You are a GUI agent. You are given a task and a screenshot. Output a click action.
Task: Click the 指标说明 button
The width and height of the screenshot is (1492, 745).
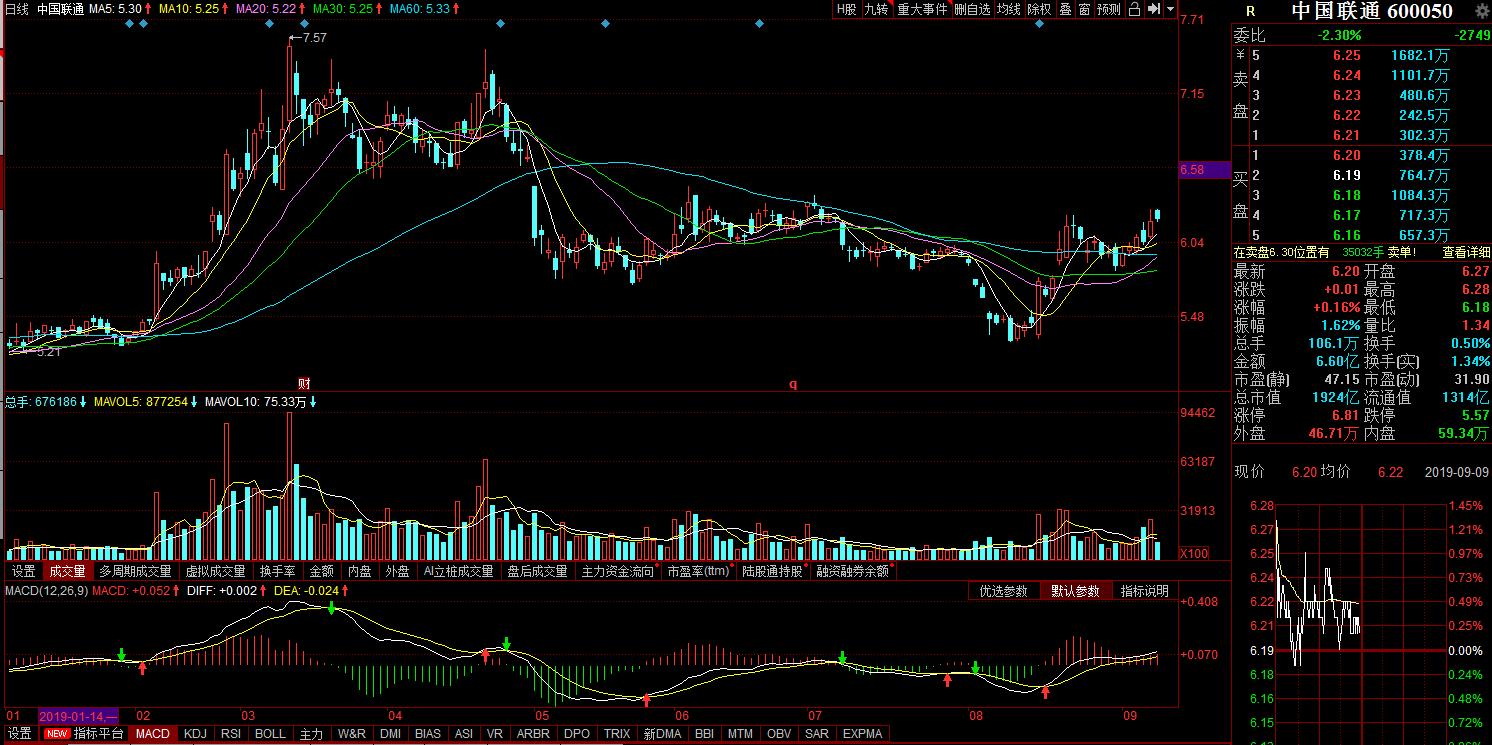click(1144, 591)
